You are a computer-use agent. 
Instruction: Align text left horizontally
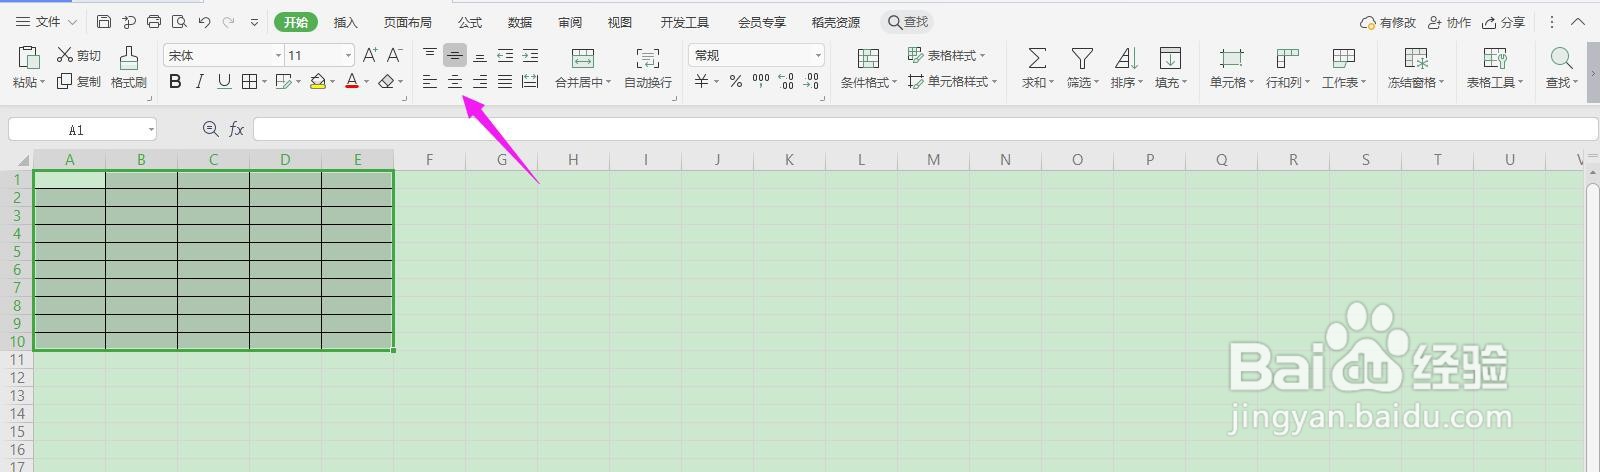pos(430,82)
